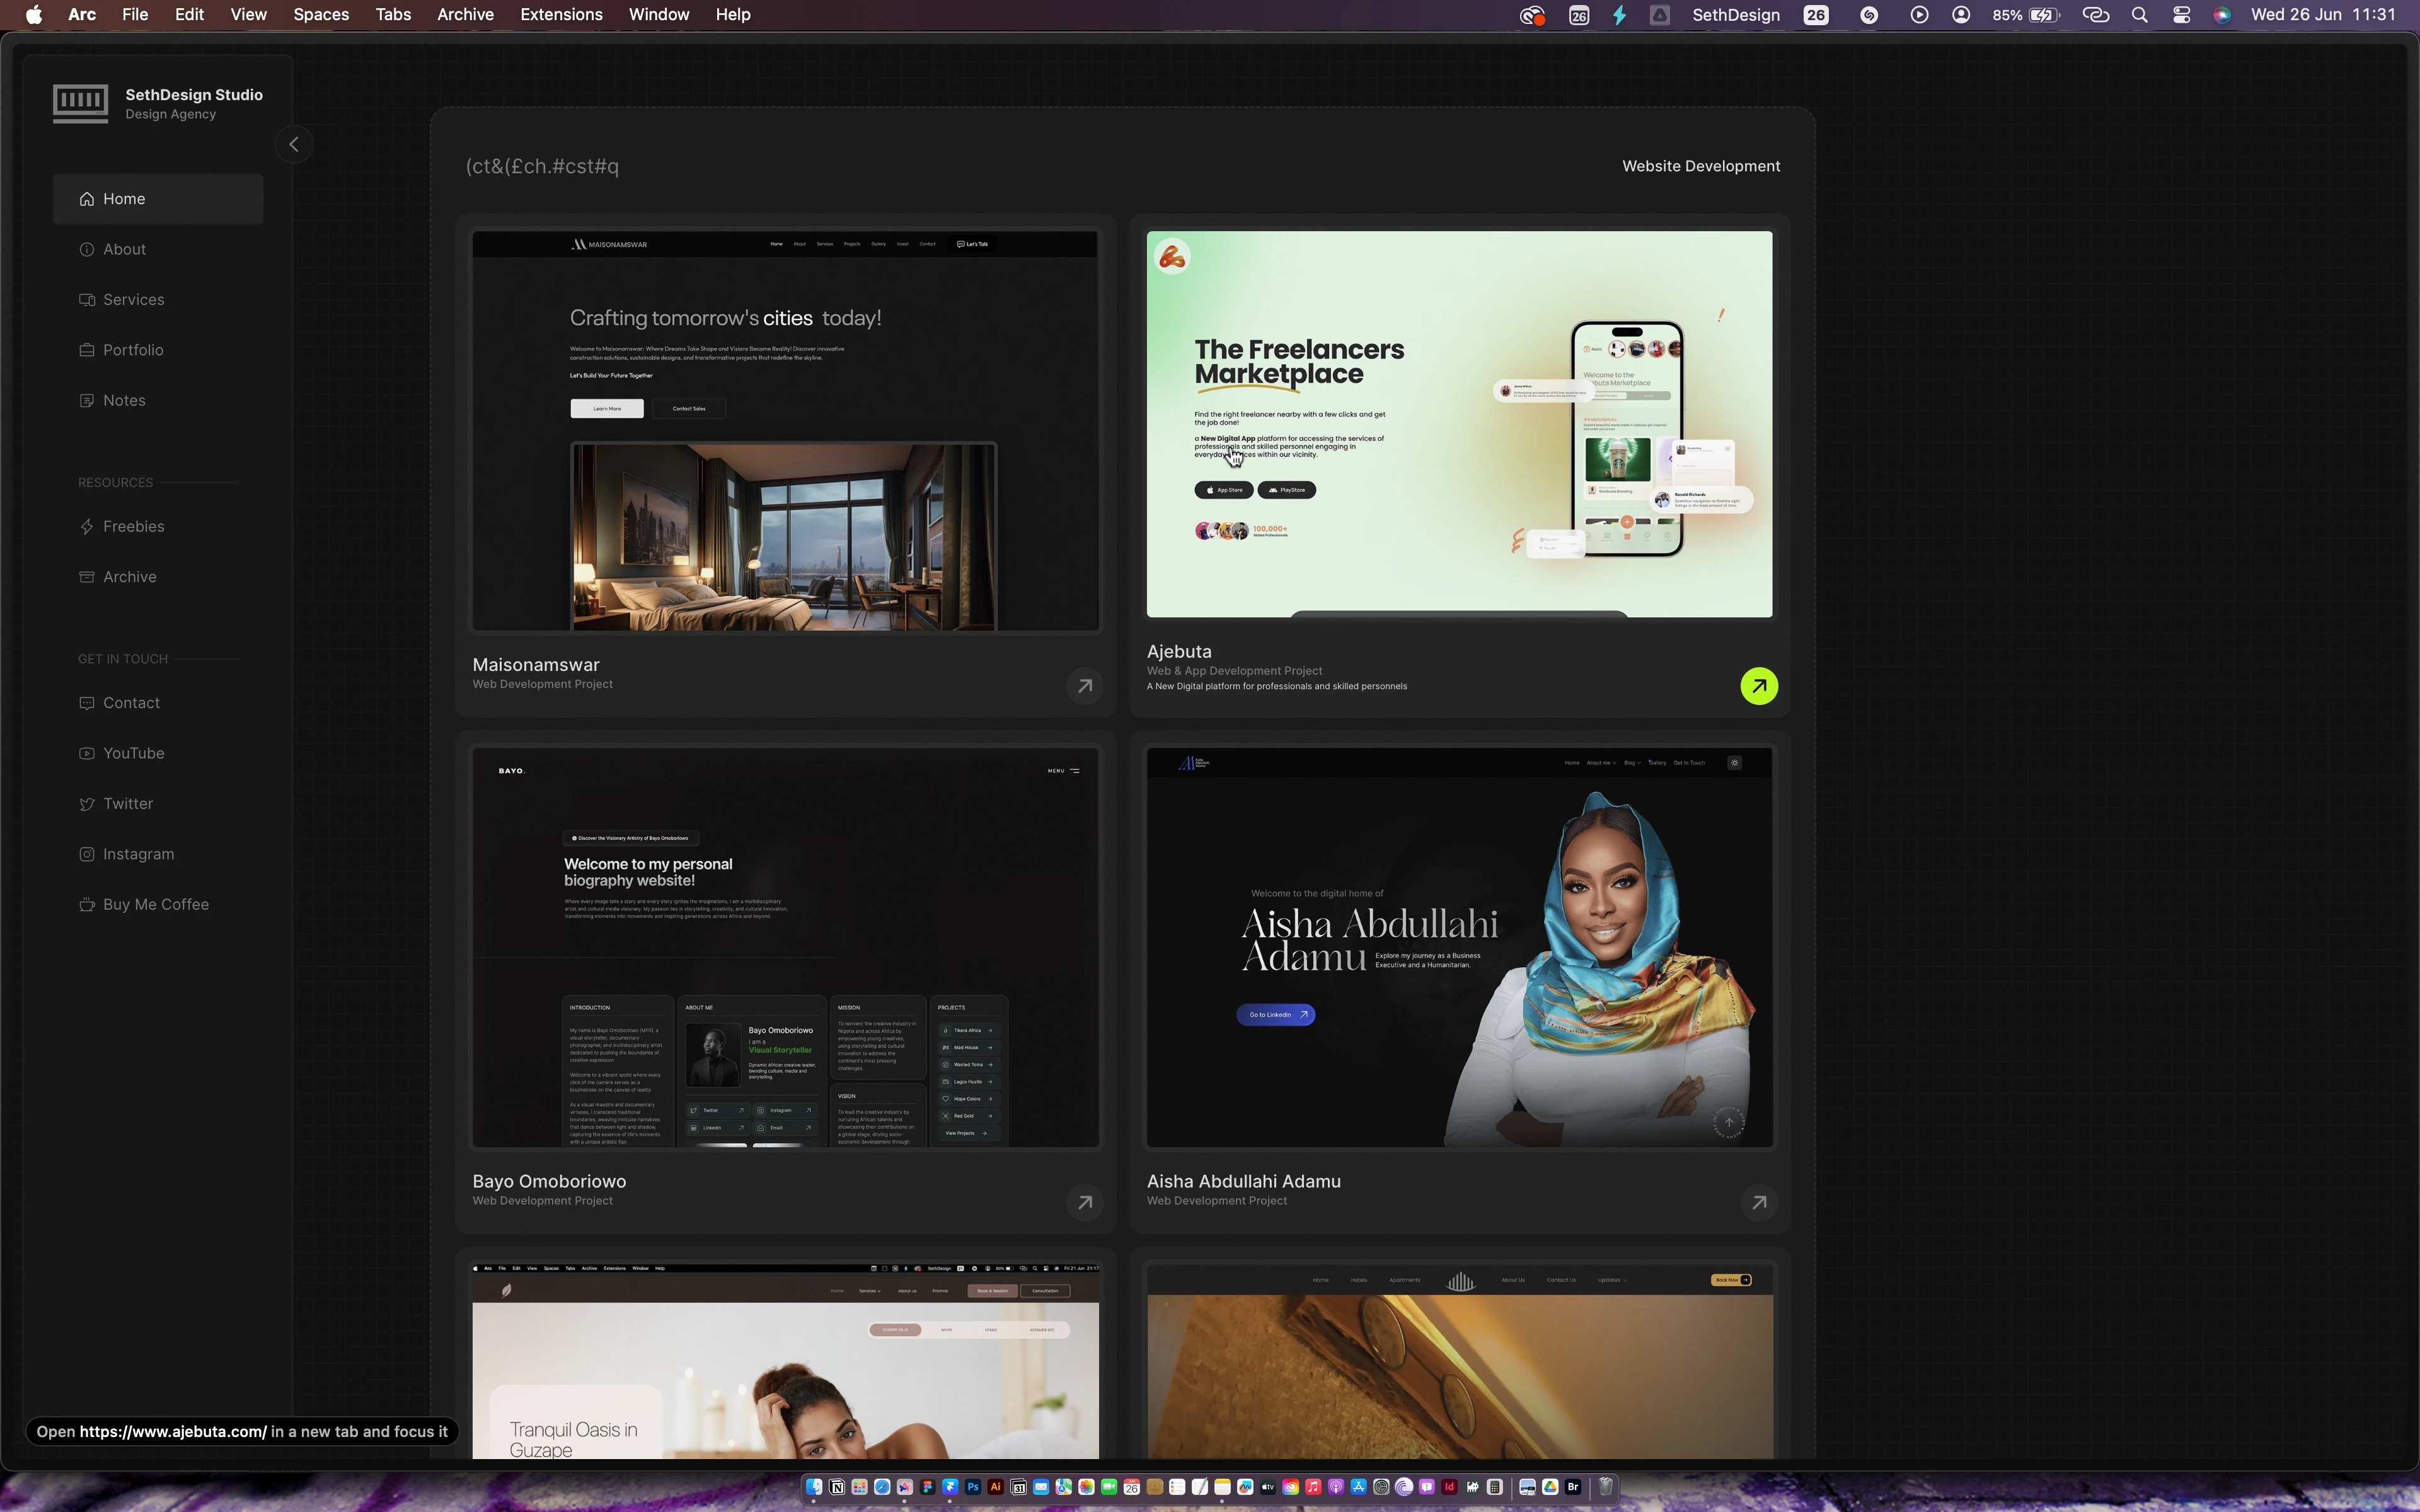Screen dimensions: 2420x1512
Task: Open Ajebuta project via the green arrow icon
Action: [x=1759, y=686]
